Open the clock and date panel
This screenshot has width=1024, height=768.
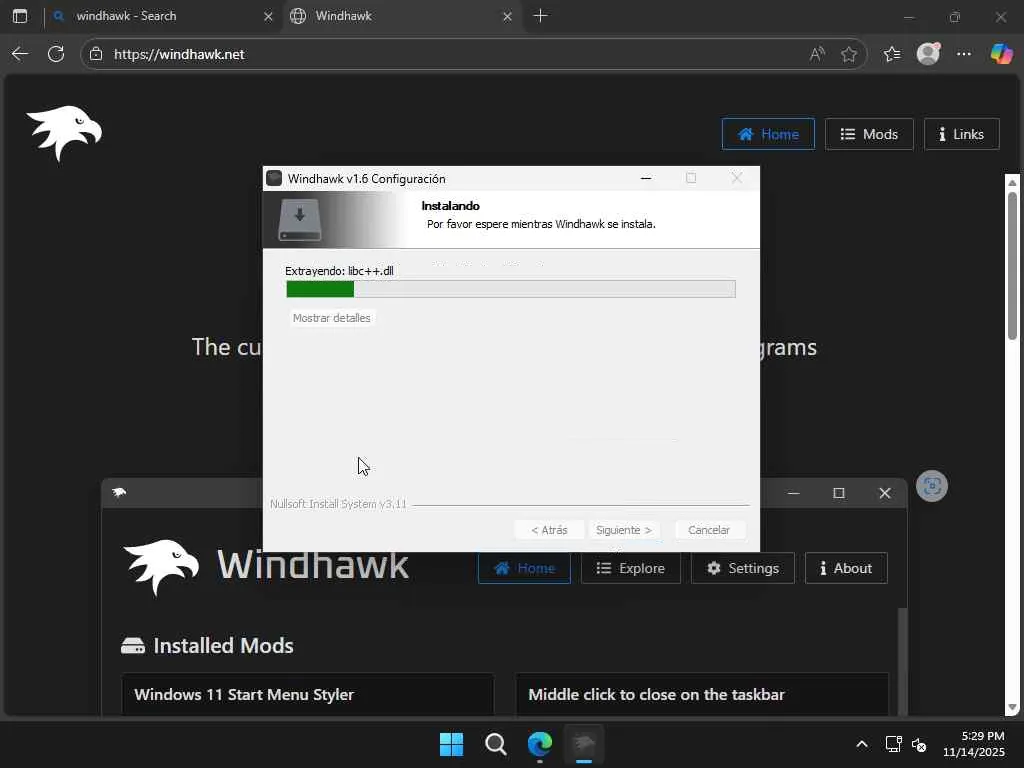pos(974,744)
